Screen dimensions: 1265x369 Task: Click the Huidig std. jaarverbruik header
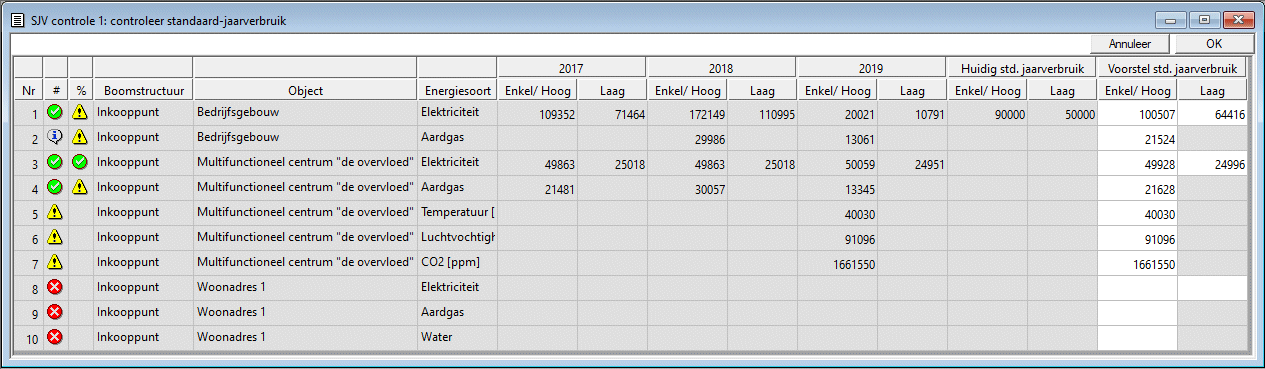point(1022,68)
